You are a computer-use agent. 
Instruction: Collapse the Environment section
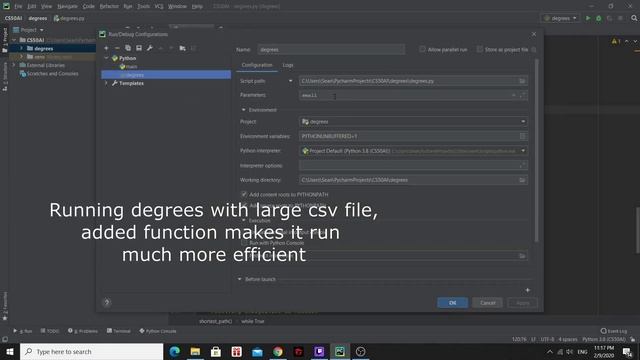click(x=244, y=110)
